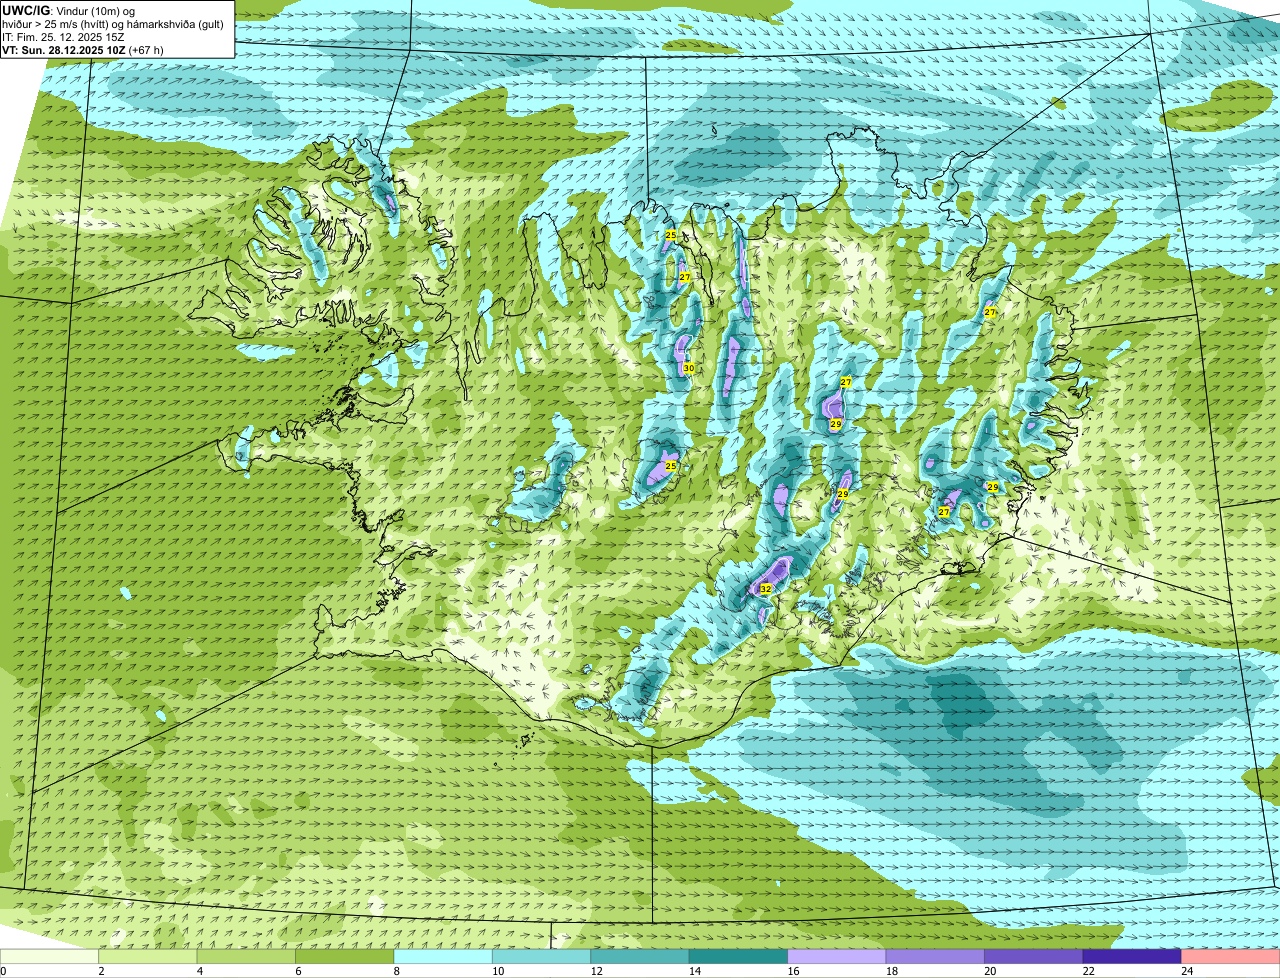This screenshot has width=1280, height=978.
Task: Pick the 18–20 m/s legend color swatch
Action: tap(935, 957)
